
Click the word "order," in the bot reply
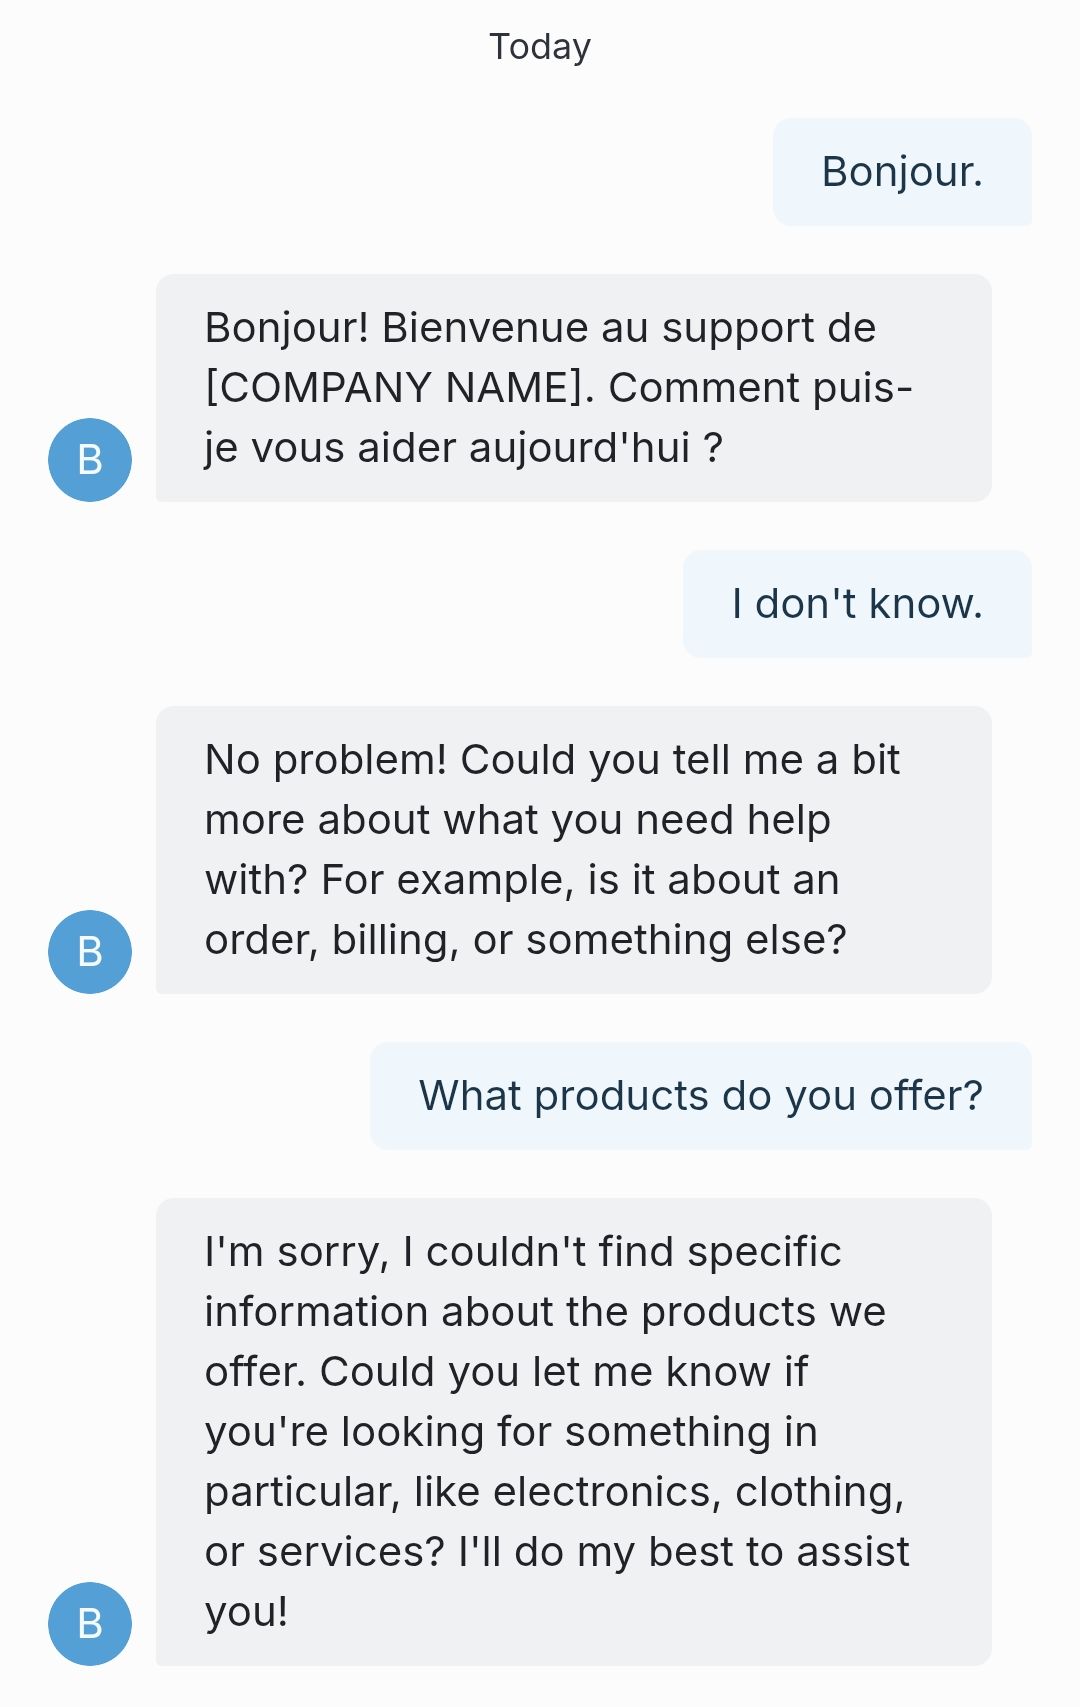click(261, 940)
